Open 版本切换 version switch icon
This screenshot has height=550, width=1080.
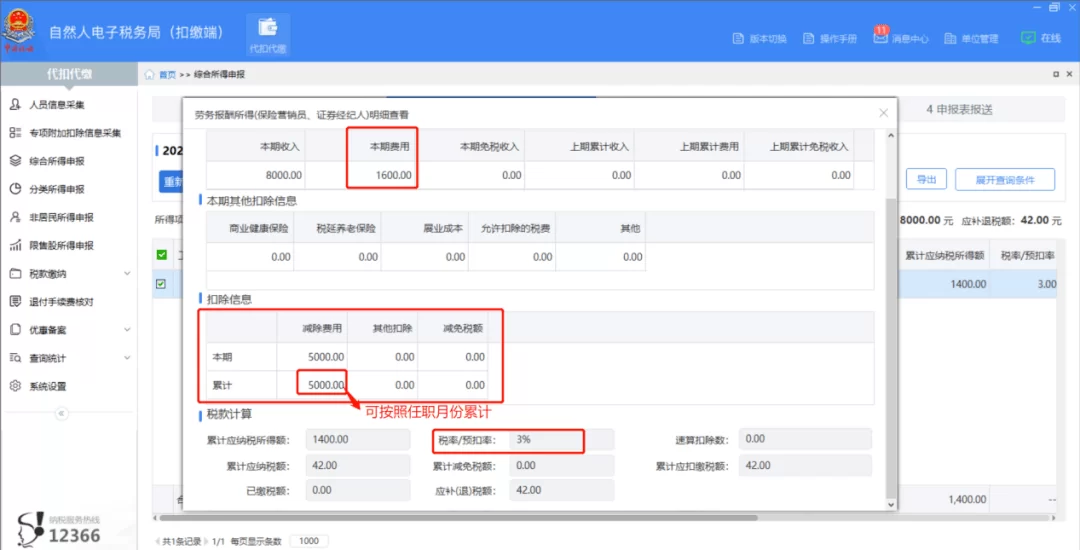pos(740,39)
